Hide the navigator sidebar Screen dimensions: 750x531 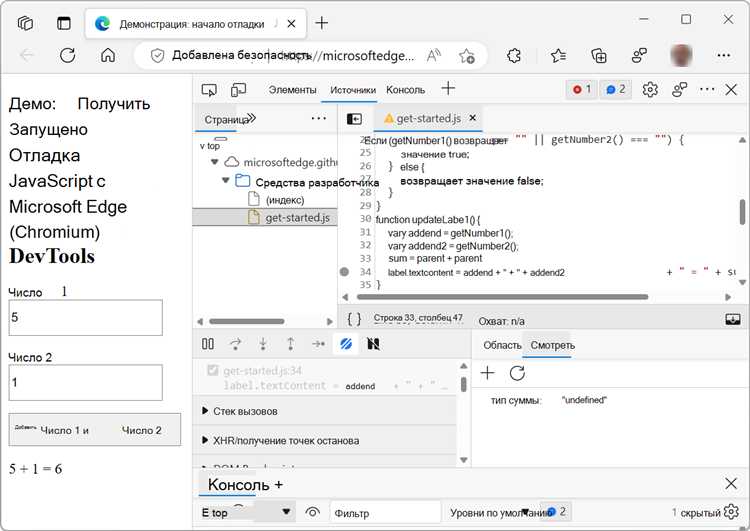[354, 119]
